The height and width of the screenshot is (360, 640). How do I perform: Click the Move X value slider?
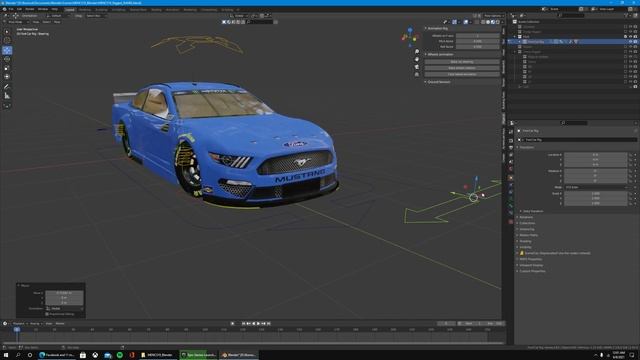click(x=64, y=293)
